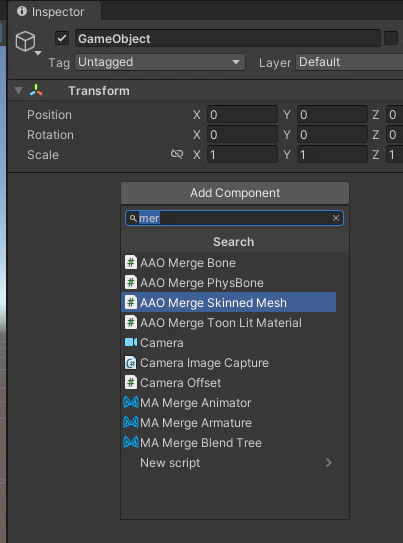
Task: Select MA Merge Animator component
Action: click(x=229, y=403)
